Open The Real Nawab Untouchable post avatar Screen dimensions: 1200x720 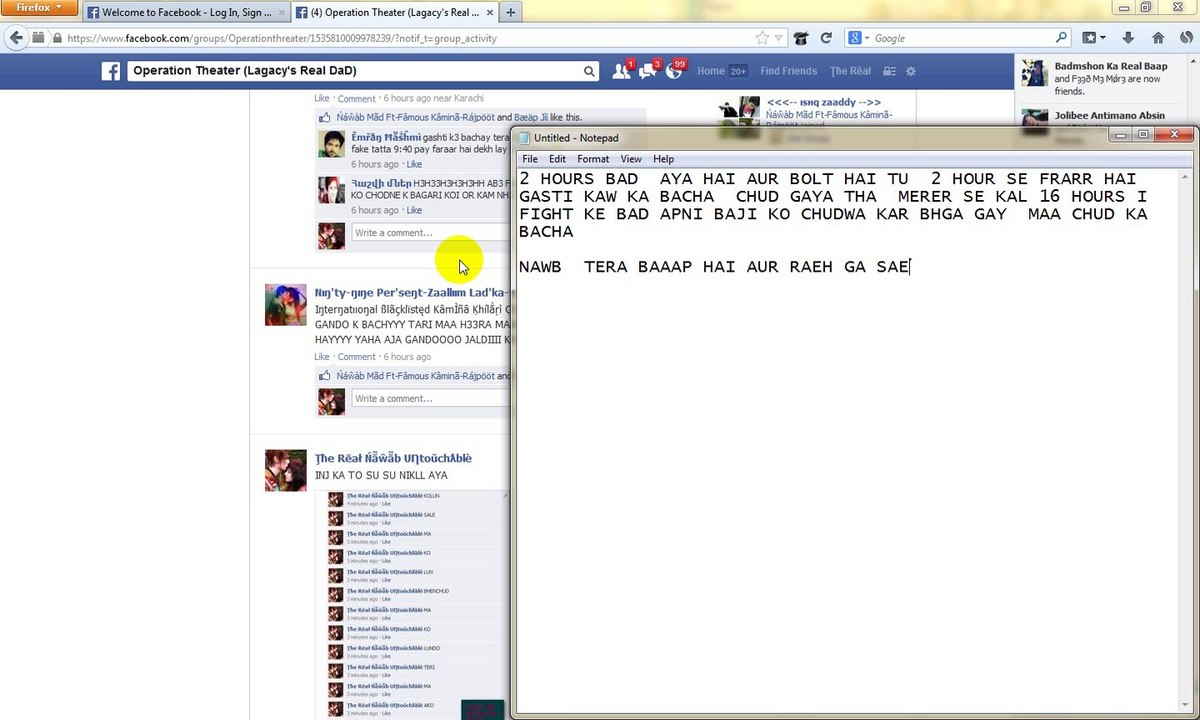tap(285, 470)
